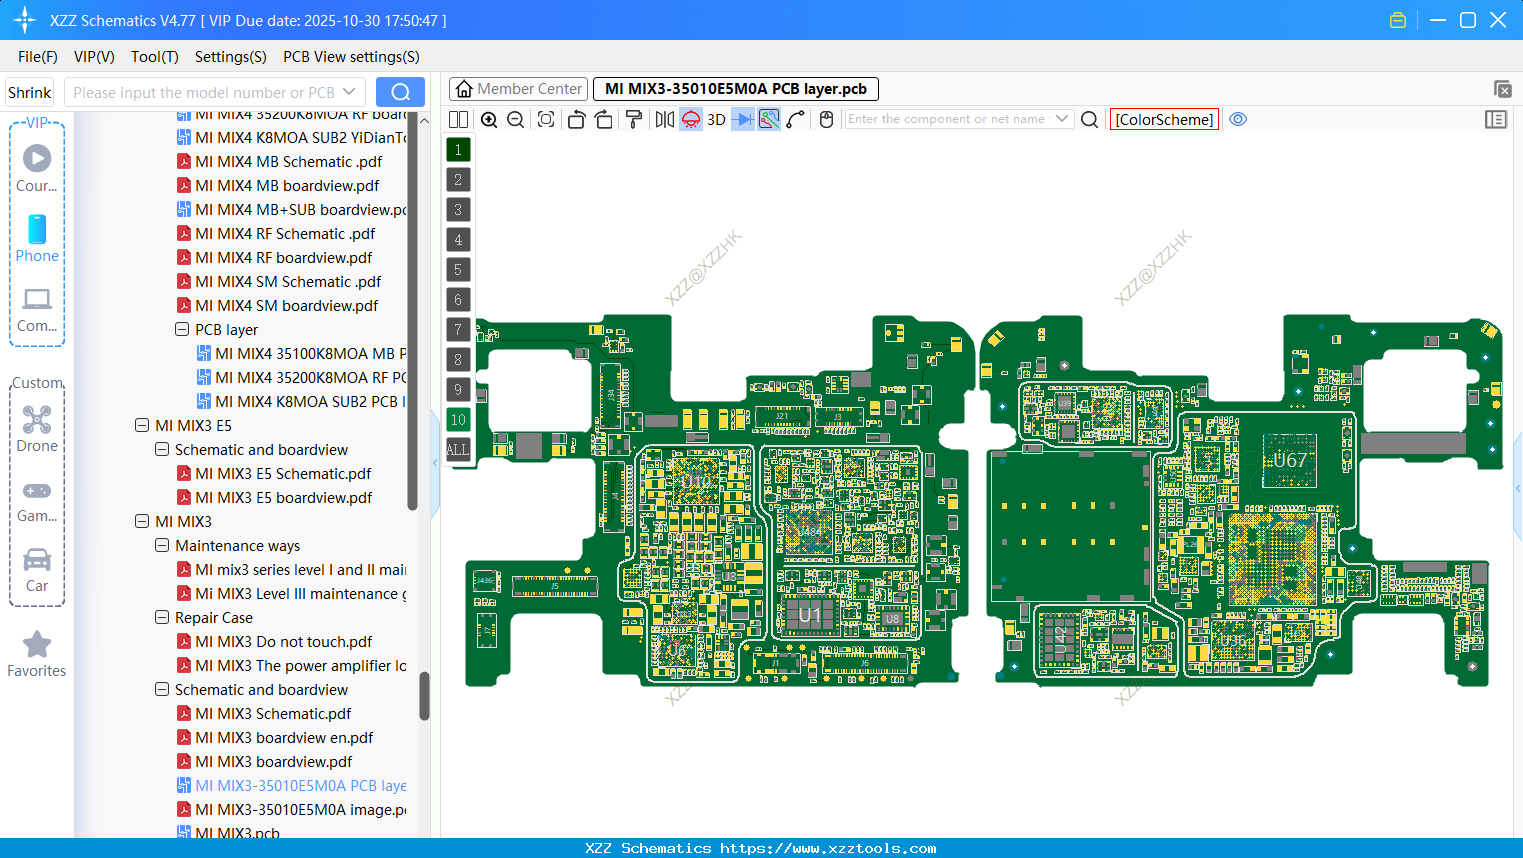Image resolution: width=1523 pixels, height=858 pixels.
Task: Collapse the MI MIX3 E5 tree node
Action: coord(142,425)
